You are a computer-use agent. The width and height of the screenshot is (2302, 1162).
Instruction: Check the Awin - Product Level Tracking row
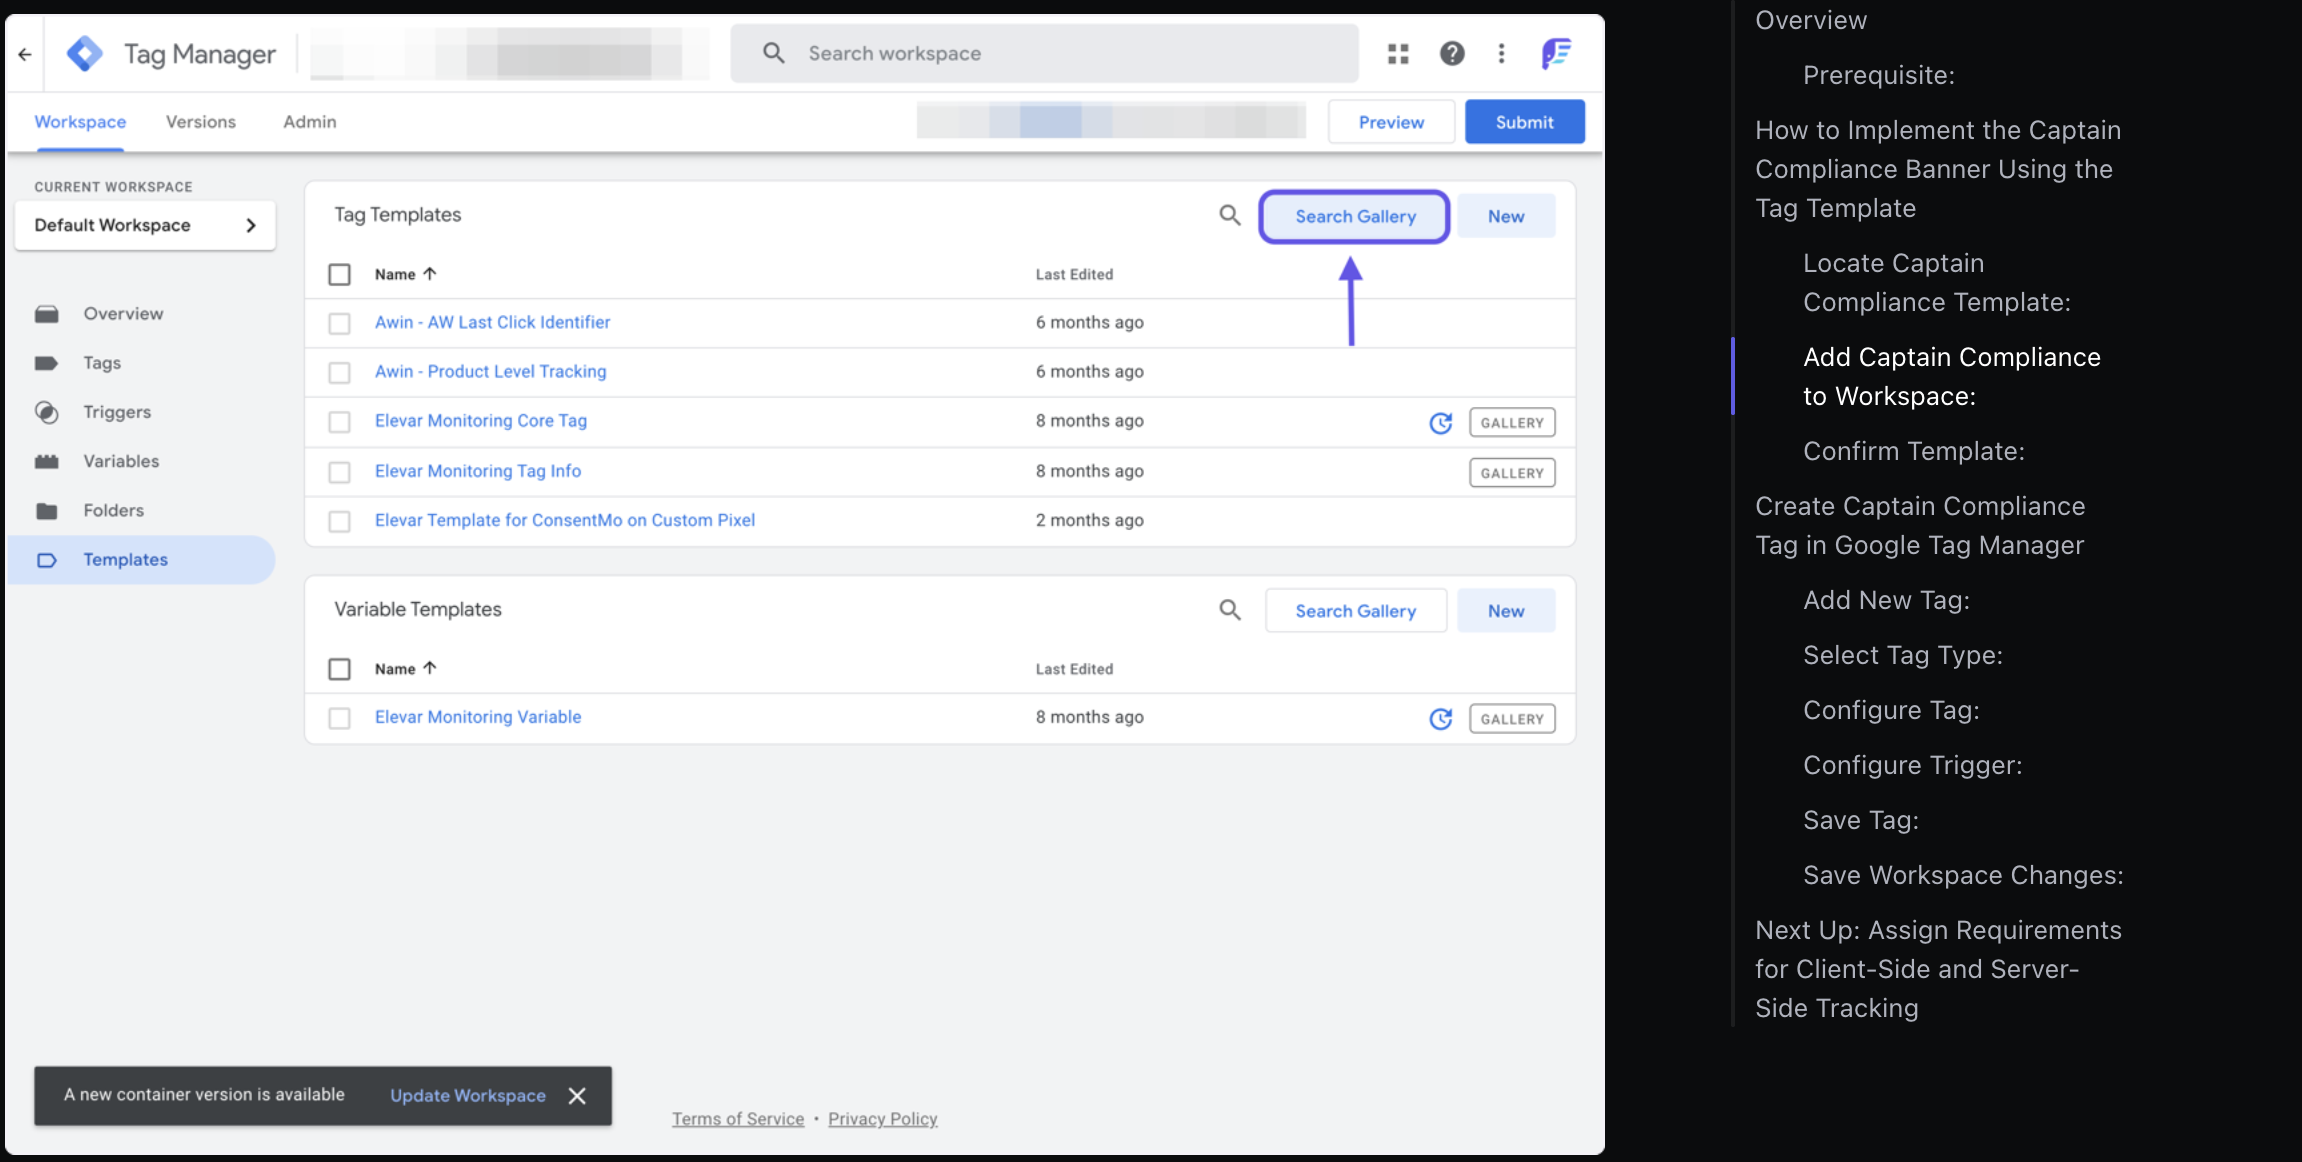[x=340, y=372]
